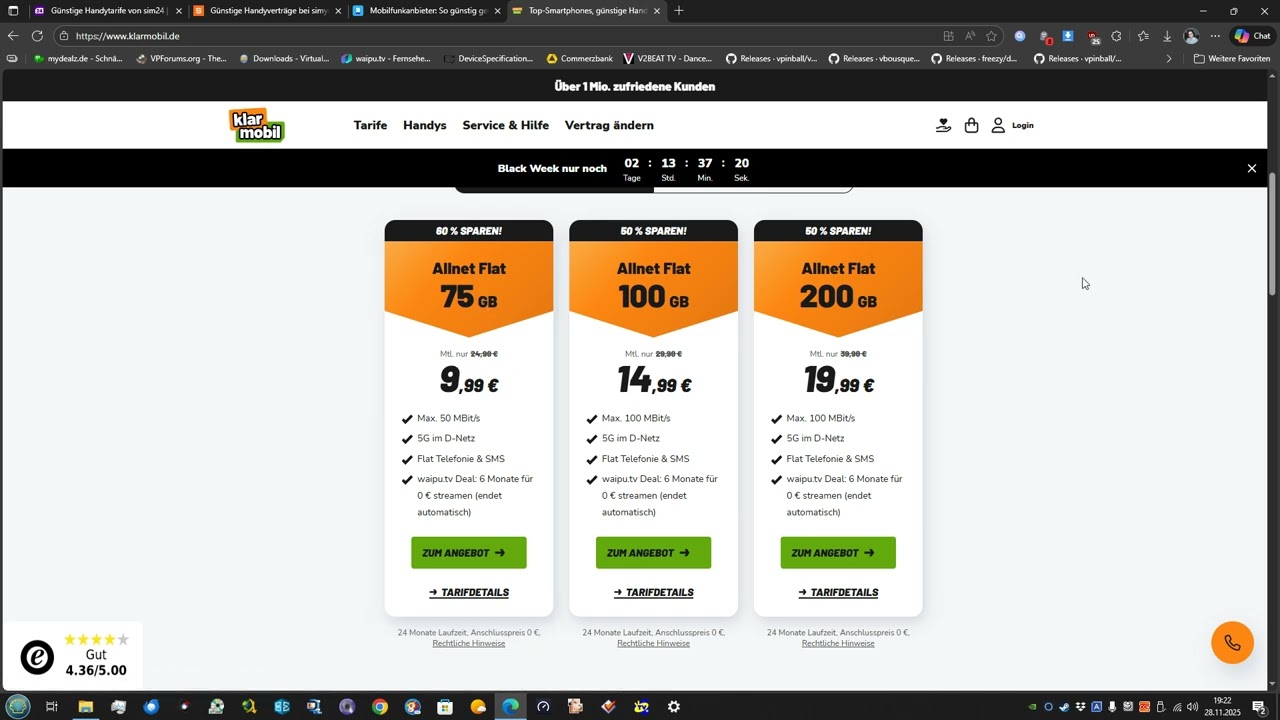Click the blue download extension icon
This screenshot has width=1280, height=720.
point(1068,36)
